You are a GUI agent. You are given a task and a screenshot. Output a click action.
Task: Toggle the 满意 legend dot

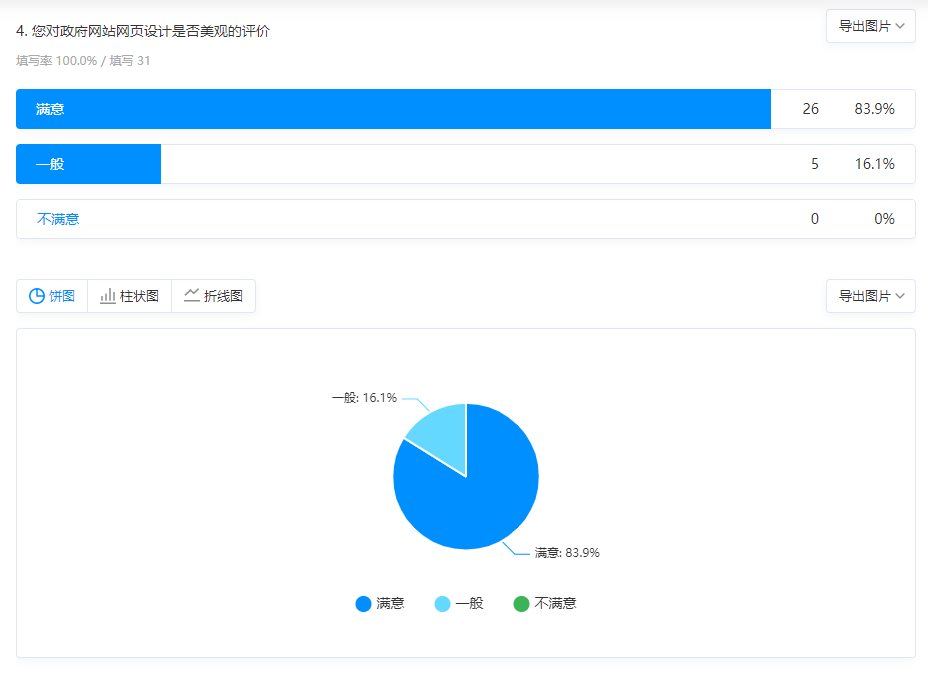(x=363, y=603)
